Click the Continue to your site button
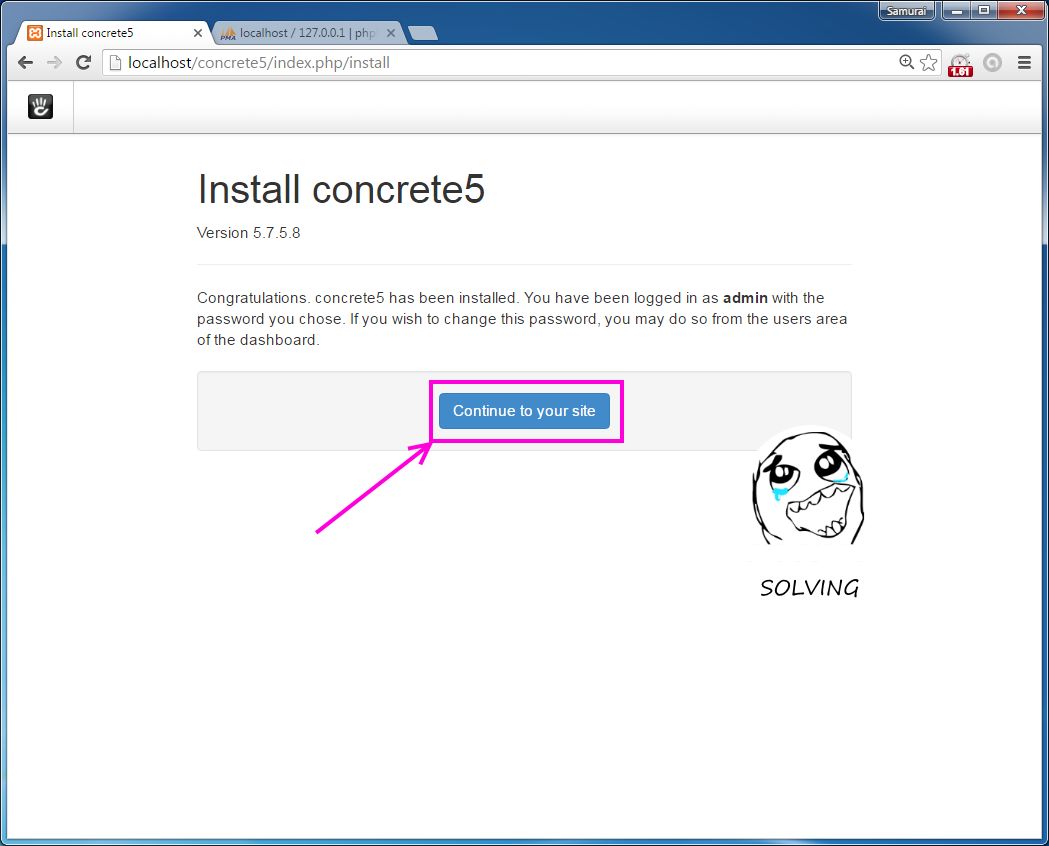 pos(524,411)
